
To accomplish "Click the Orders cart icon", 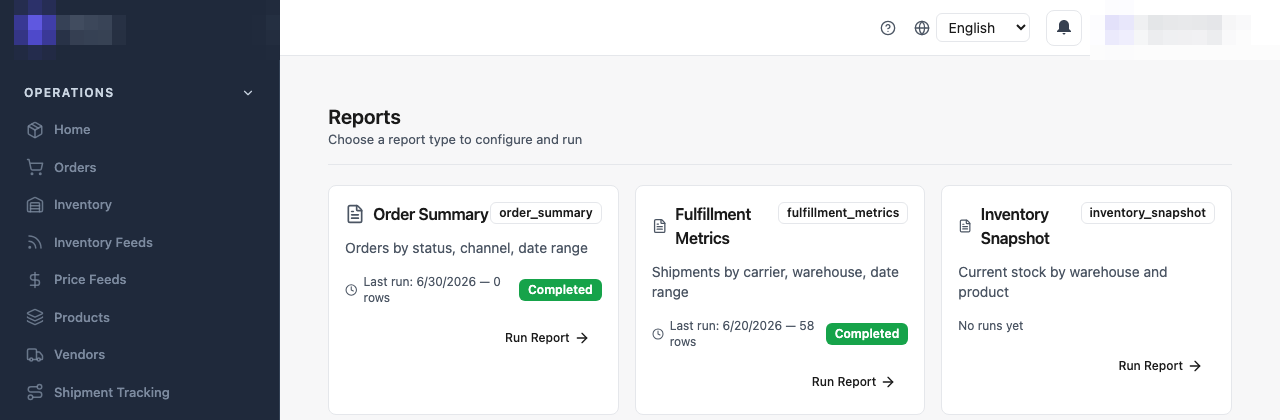I will pos(35,167).
